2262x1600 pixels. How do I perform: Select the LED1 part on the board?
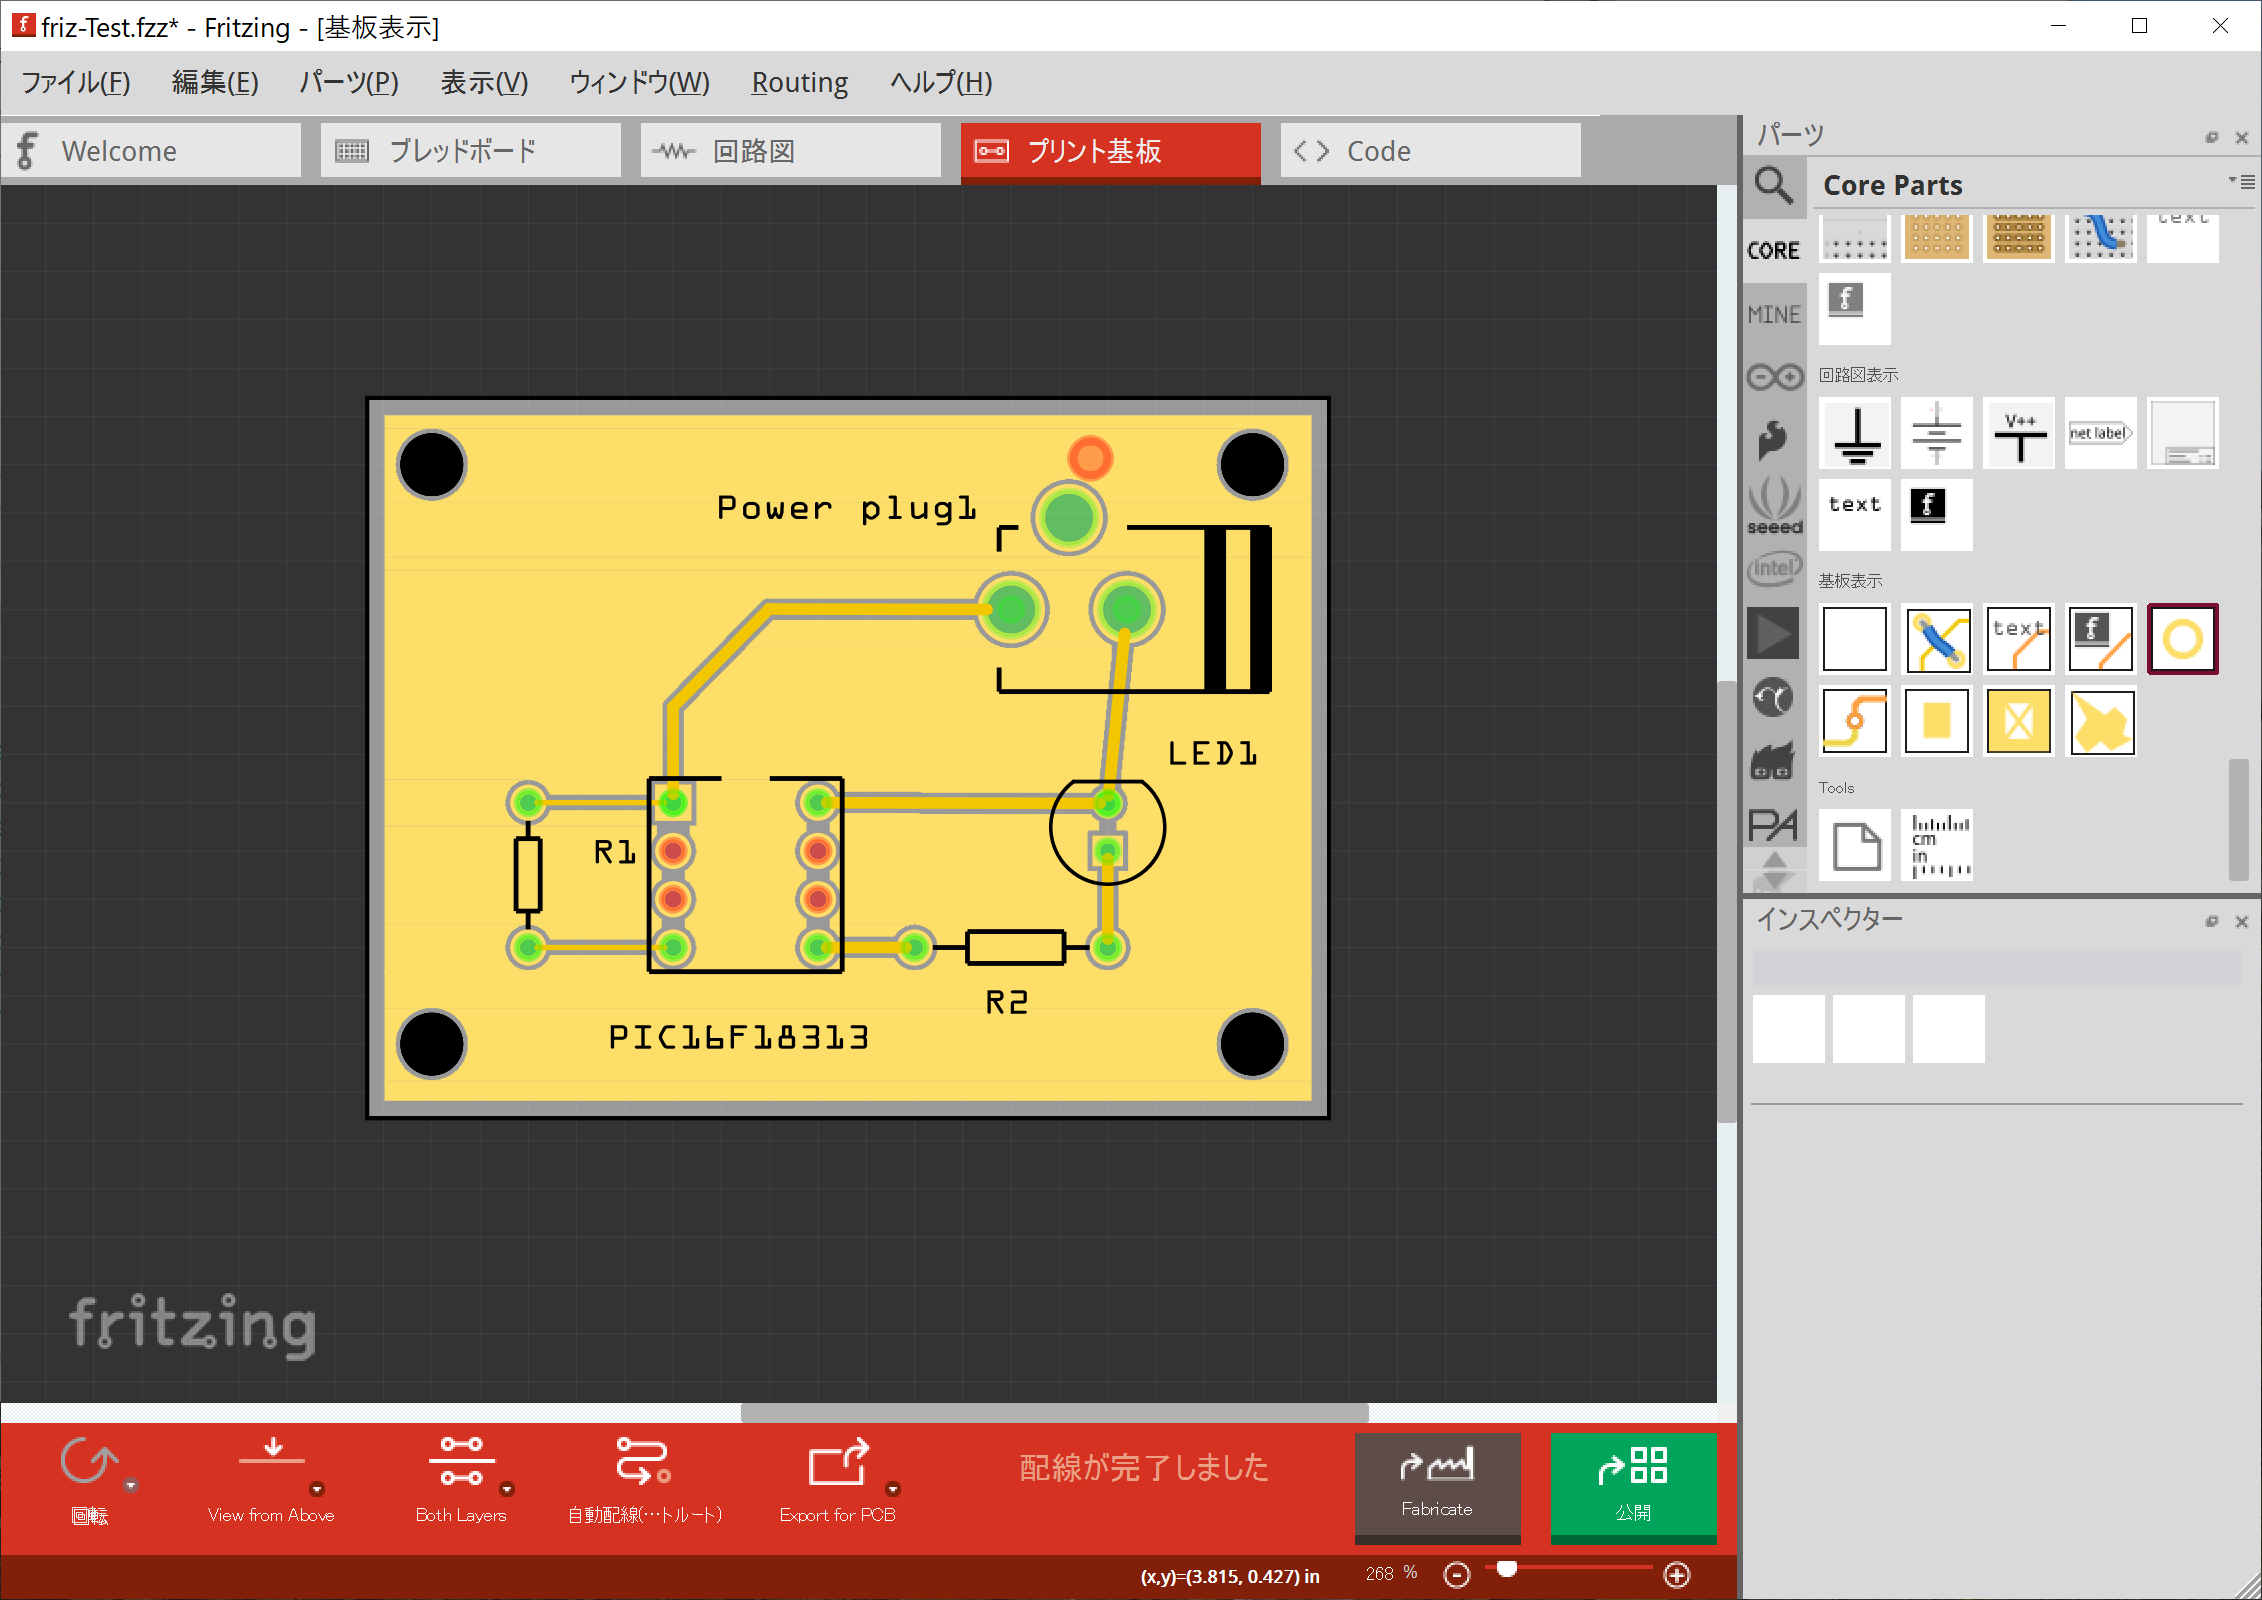click(x=1107, y=830)
